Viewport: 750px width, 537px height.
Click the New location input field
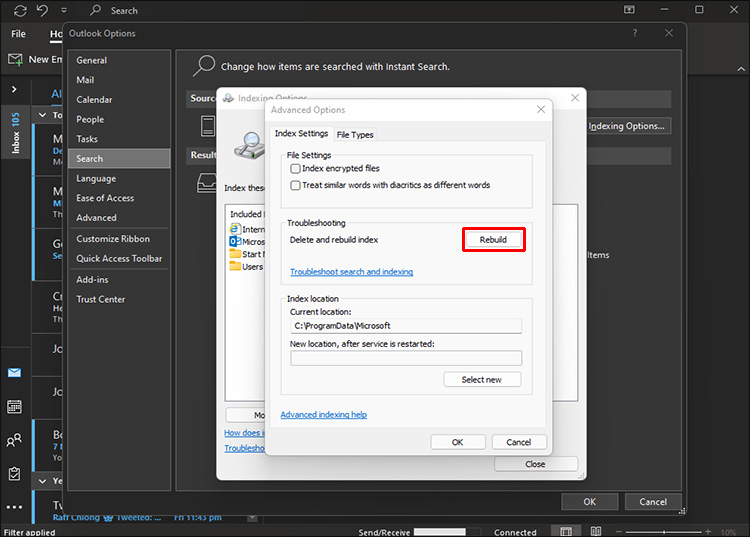point(406,358)
